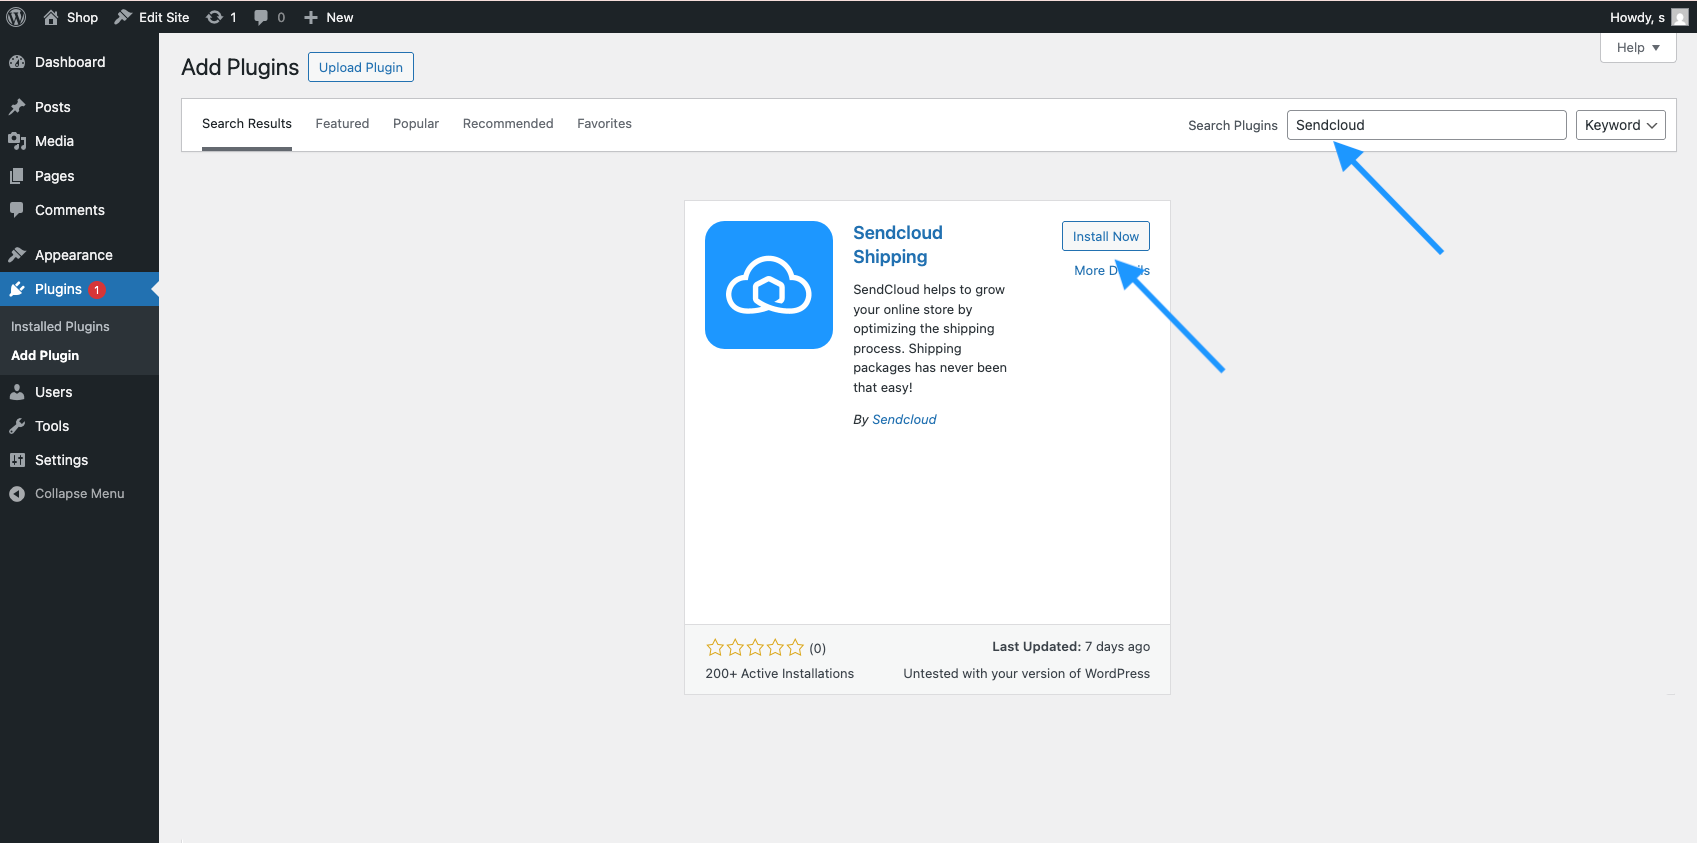
Task: Click the Sendcloud cloud logo thumbnail
Action: click(769, 285)
